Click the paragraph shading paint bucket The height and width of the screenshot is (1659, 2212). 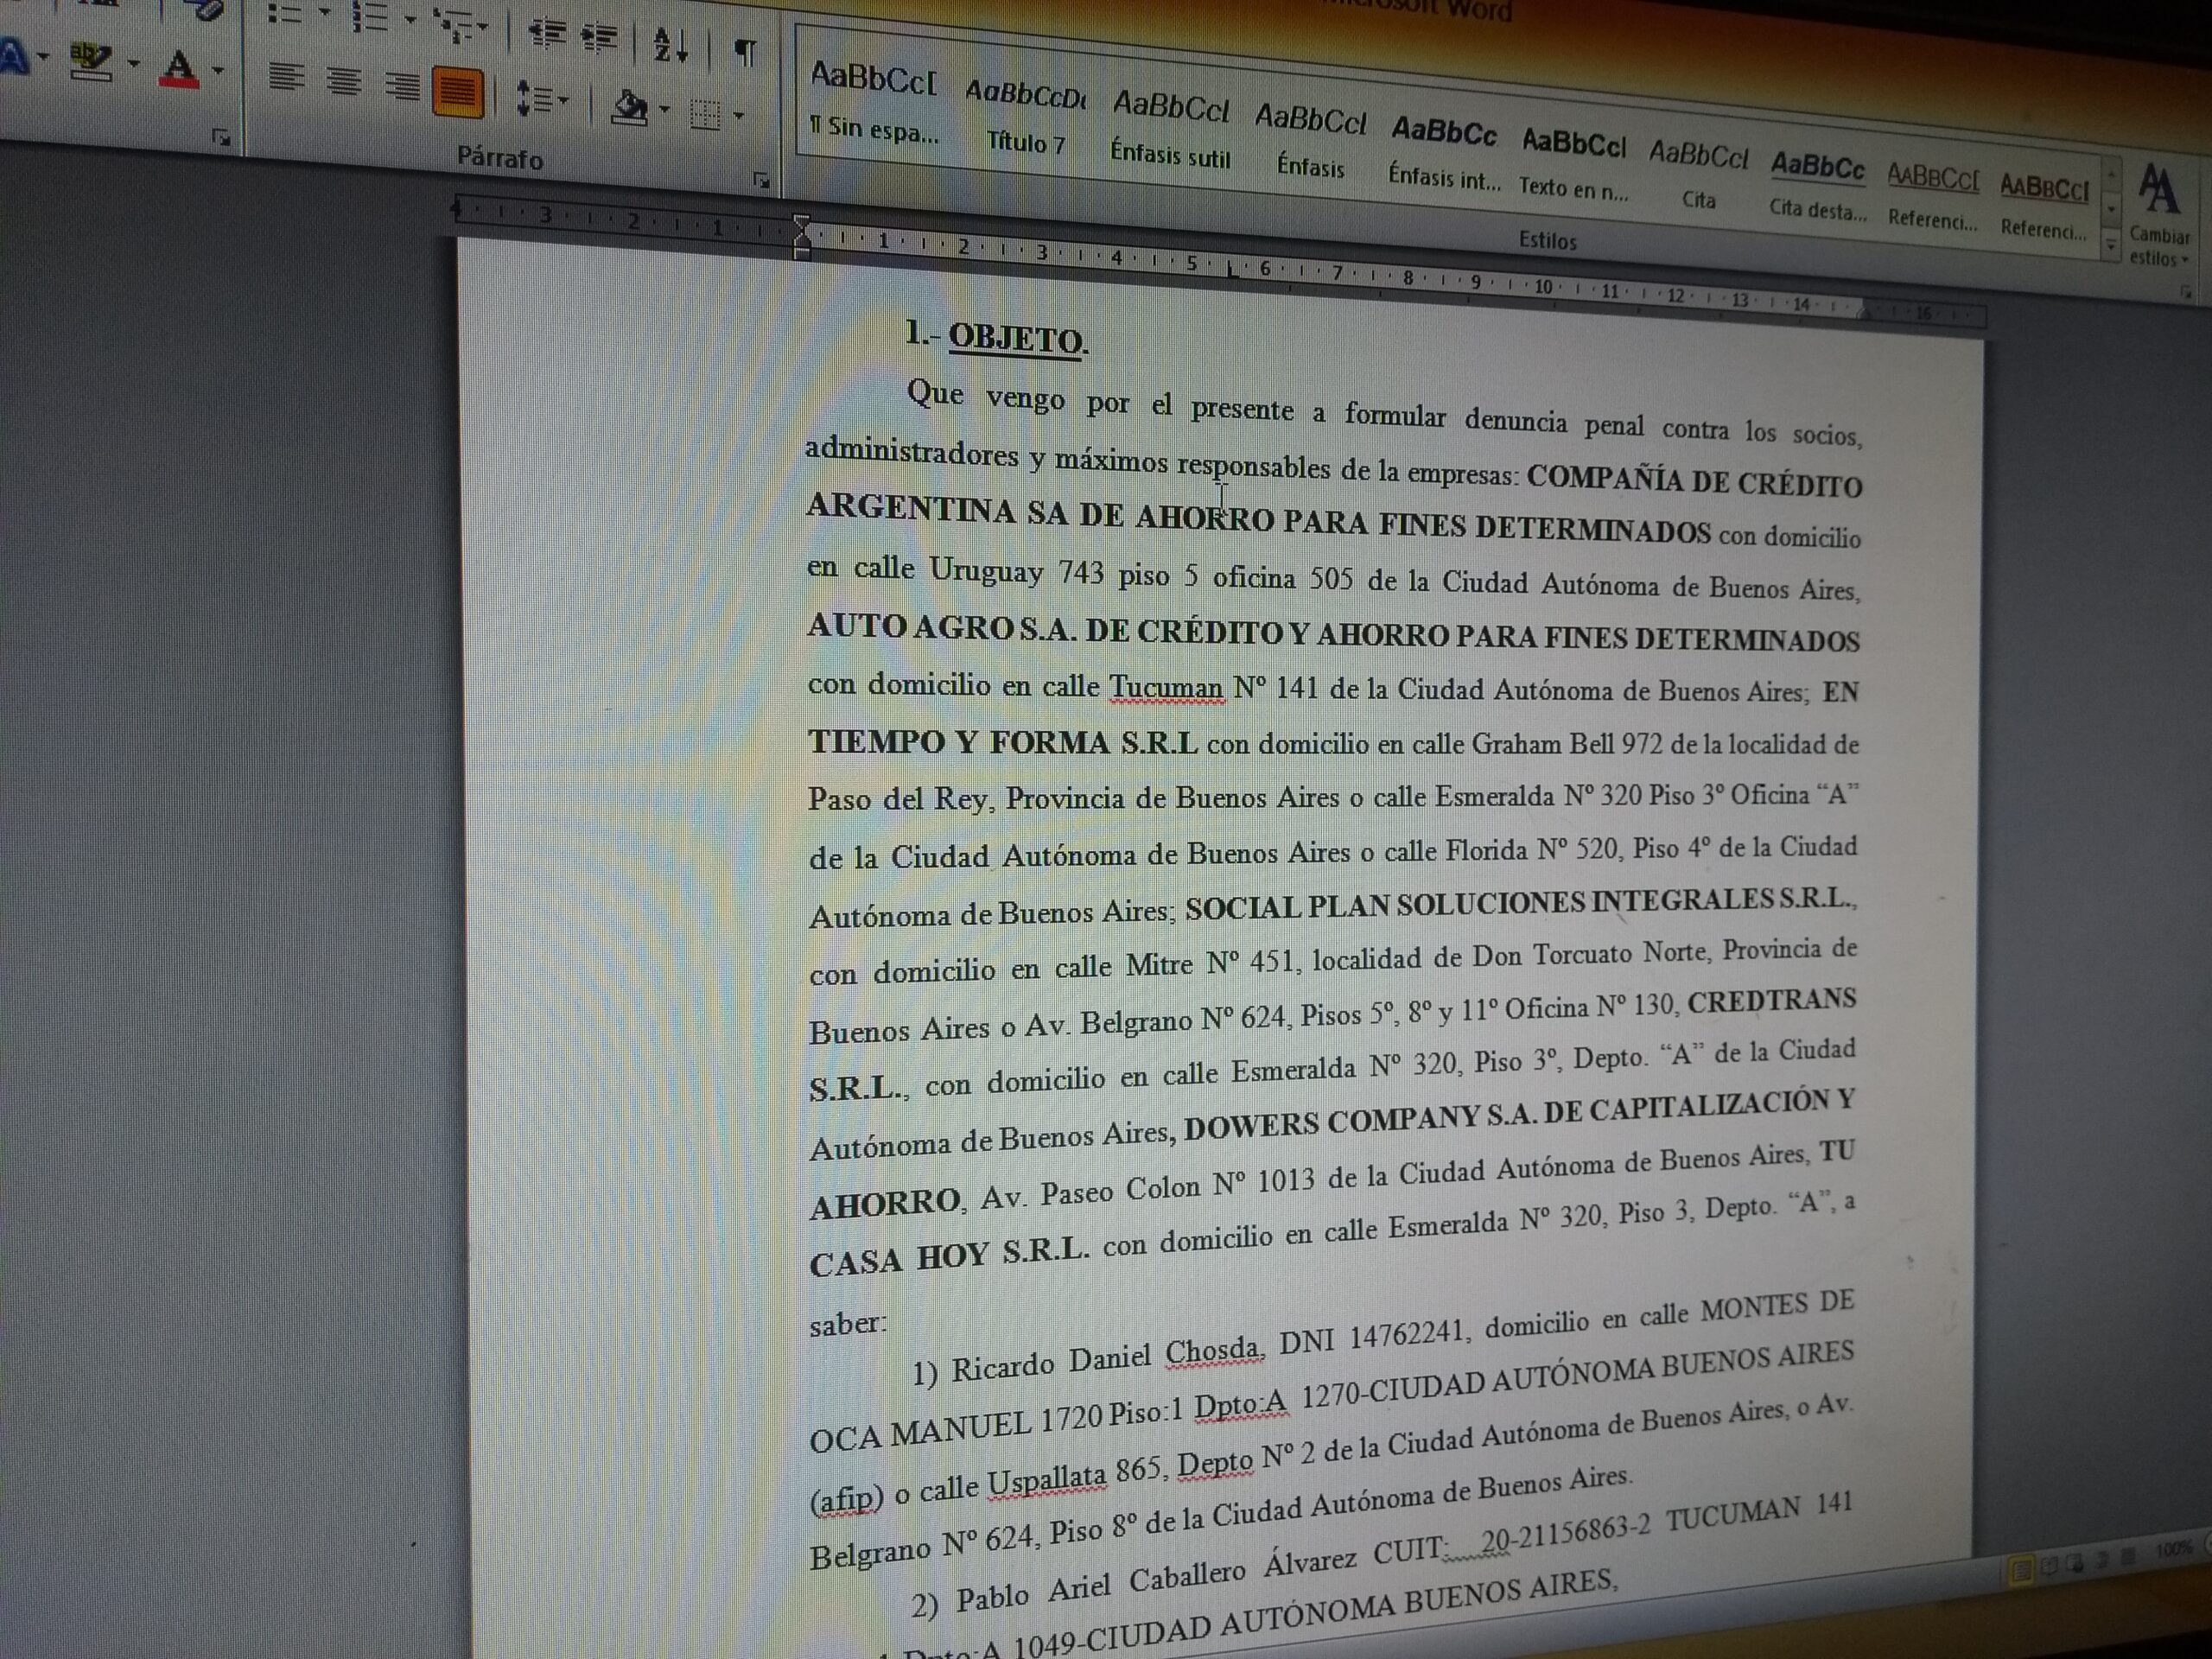(x=629, y=106)
